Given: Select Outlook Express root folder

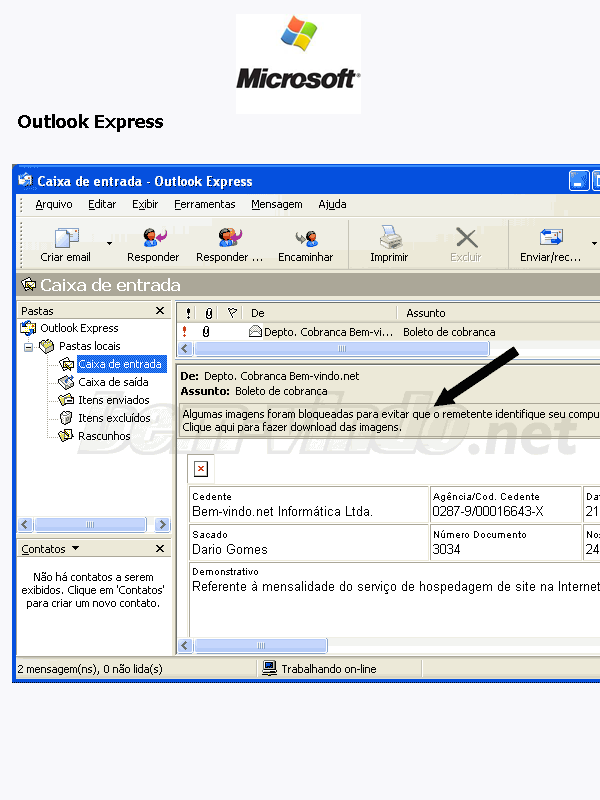Looking at the screenshot, I should 79,328.
